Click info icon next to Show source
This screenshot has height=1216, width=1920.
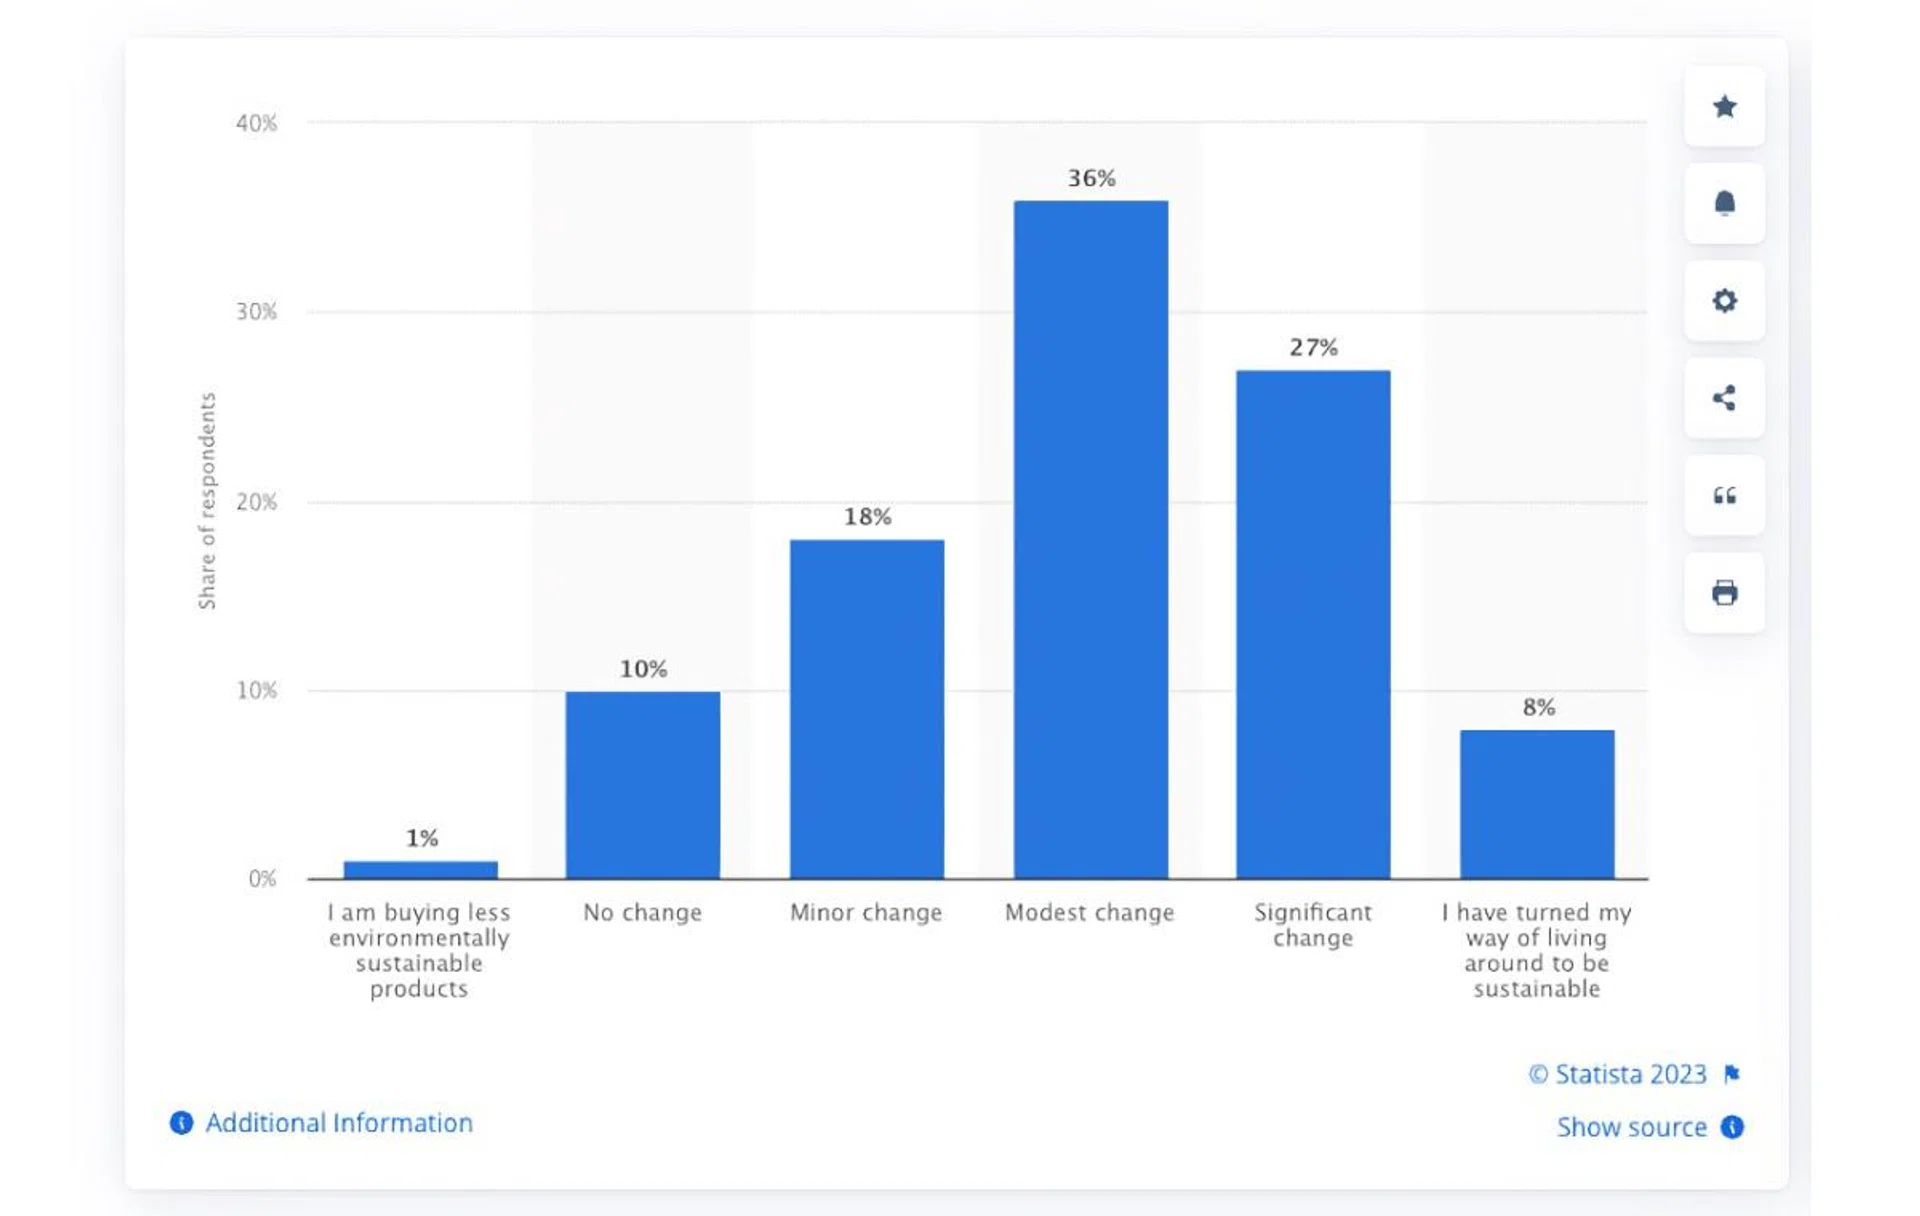coord(1732,1127)
